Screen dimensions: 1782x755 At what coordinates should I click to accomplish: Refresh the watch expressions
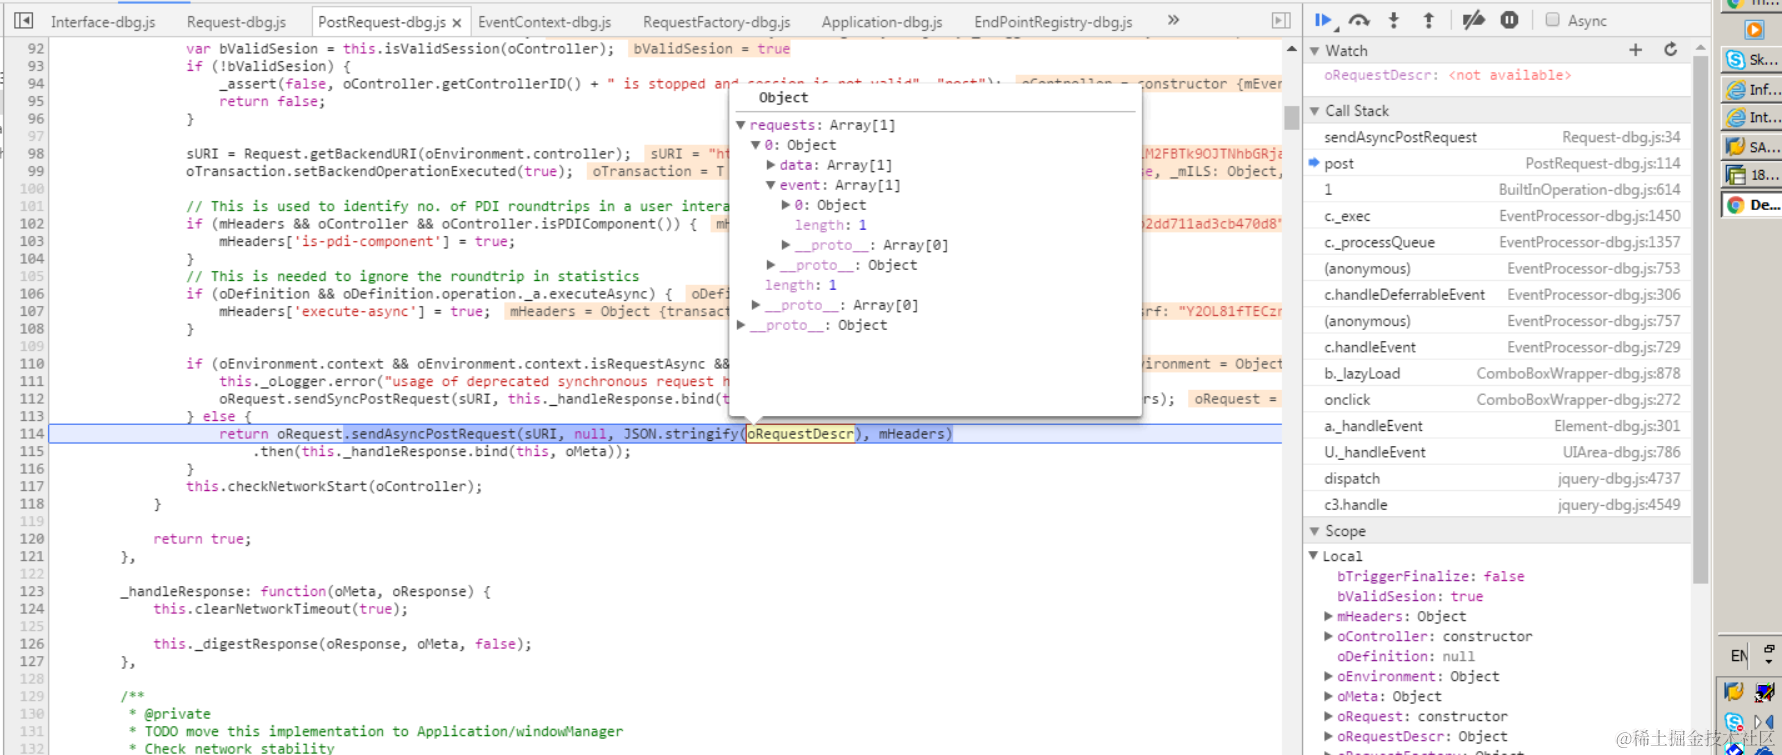tap(1670, 50)
